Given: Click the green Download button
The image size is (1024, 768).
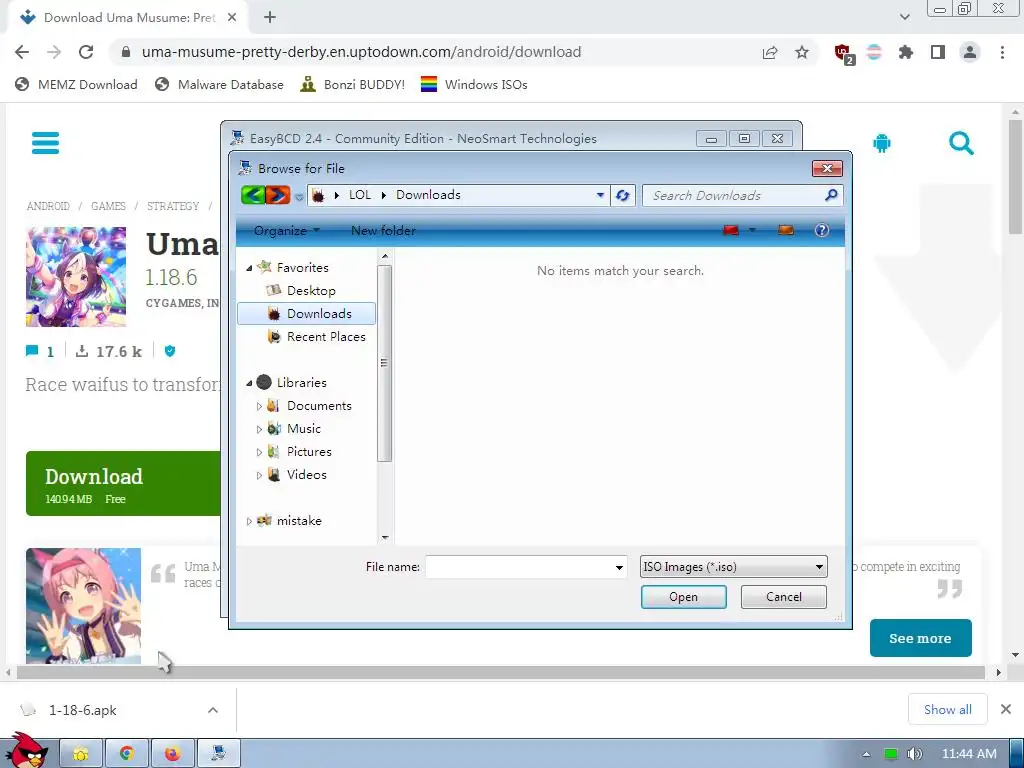Looking at the screenshot, I should click(123, 483).
